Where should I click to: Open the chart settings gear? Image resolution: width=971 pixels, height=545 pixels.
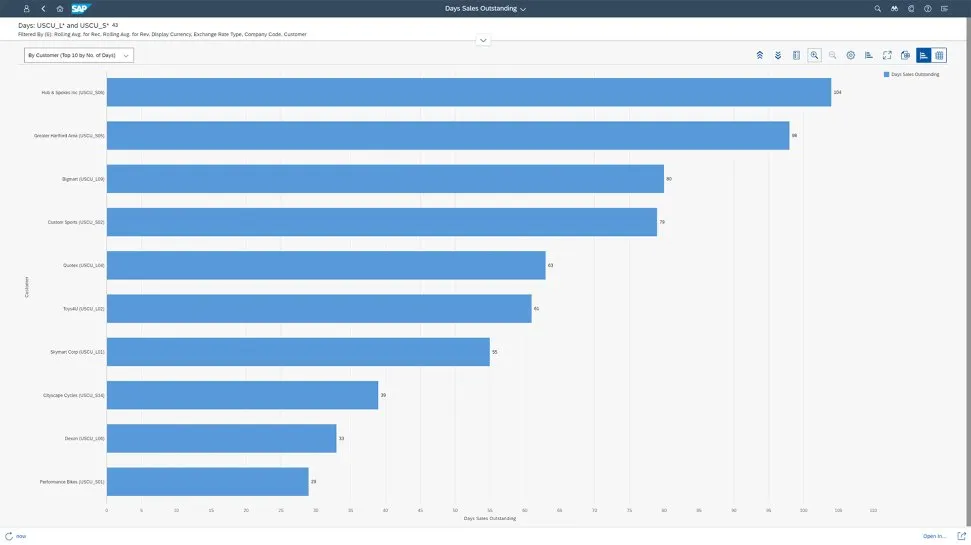(x=851, y=55)
